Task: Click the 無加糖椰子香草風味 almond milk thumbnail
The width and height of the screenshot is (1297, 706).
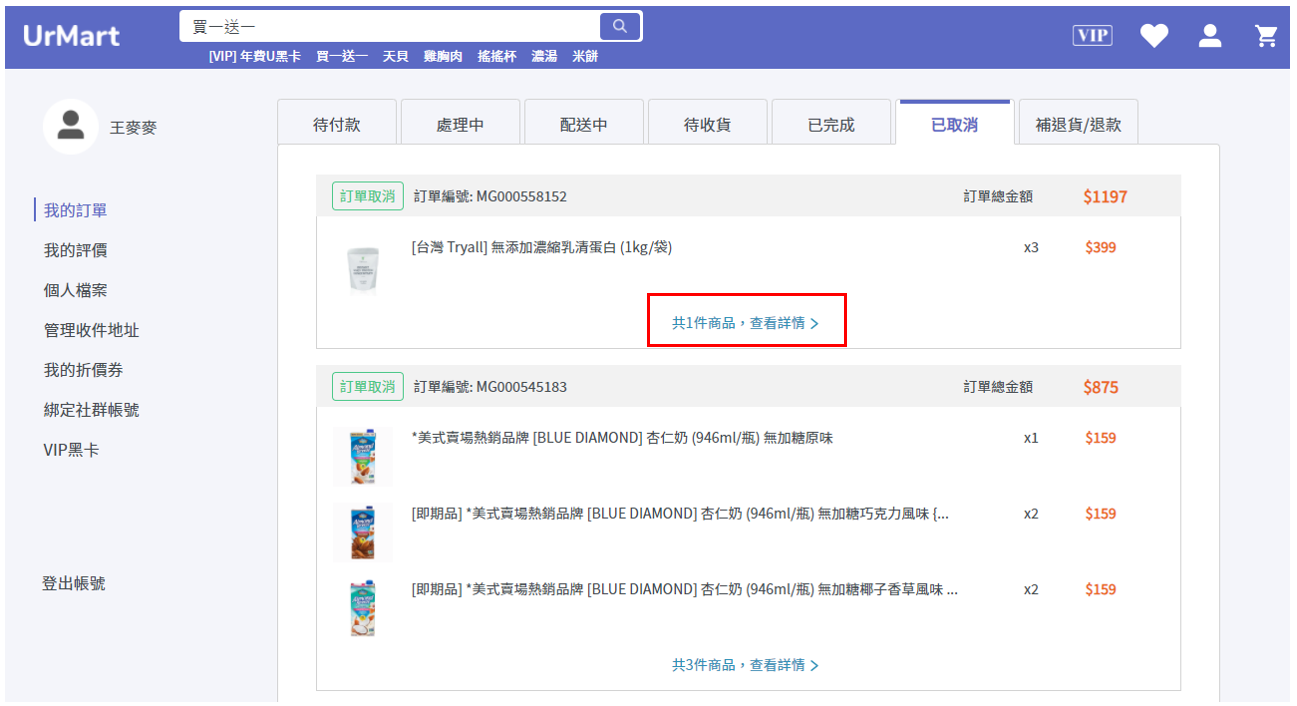Action: (363, 609)
